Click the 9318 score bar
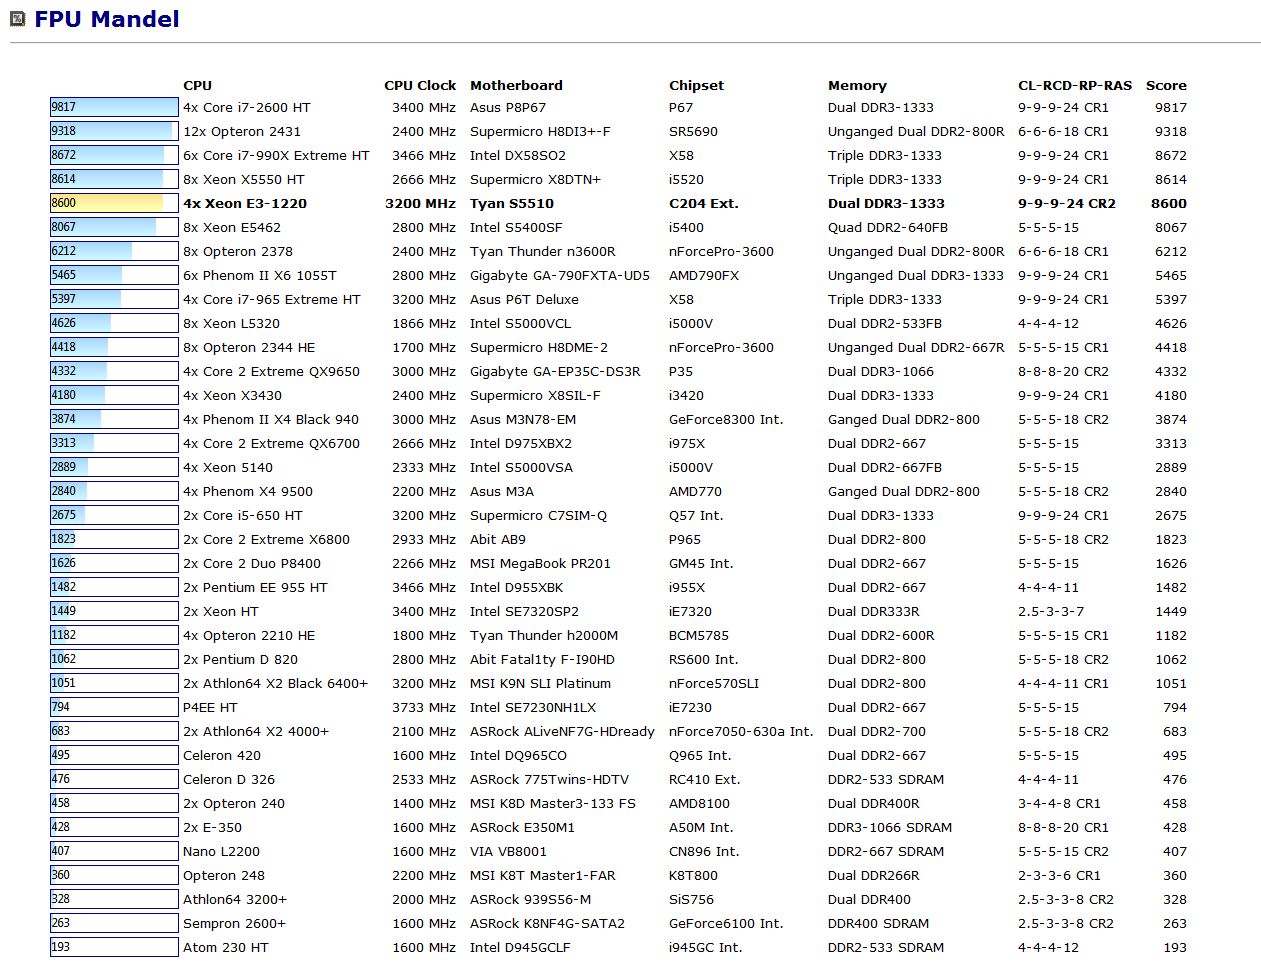Screen dimensions: 1261x962 pos(114,131)
